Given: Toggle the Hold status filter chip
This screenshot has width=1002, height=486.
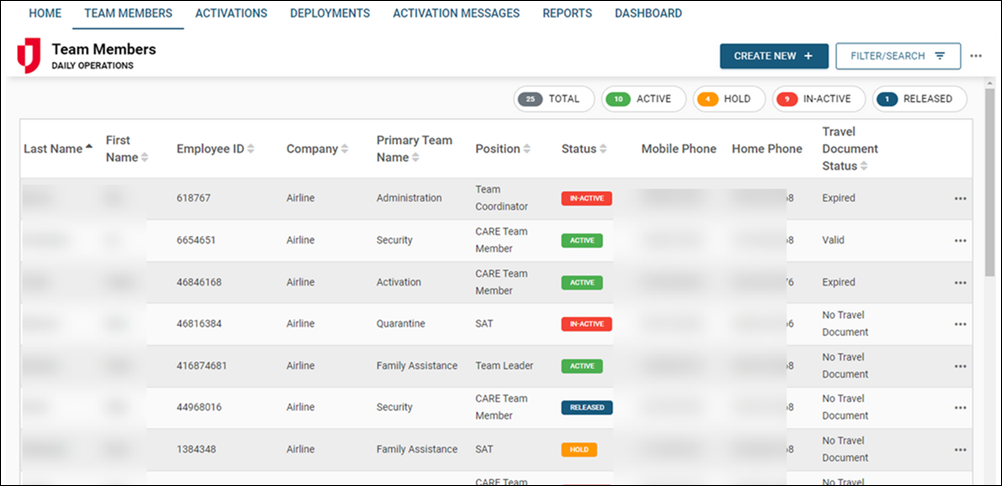Looking at the screenshot, I should (728, 99).
